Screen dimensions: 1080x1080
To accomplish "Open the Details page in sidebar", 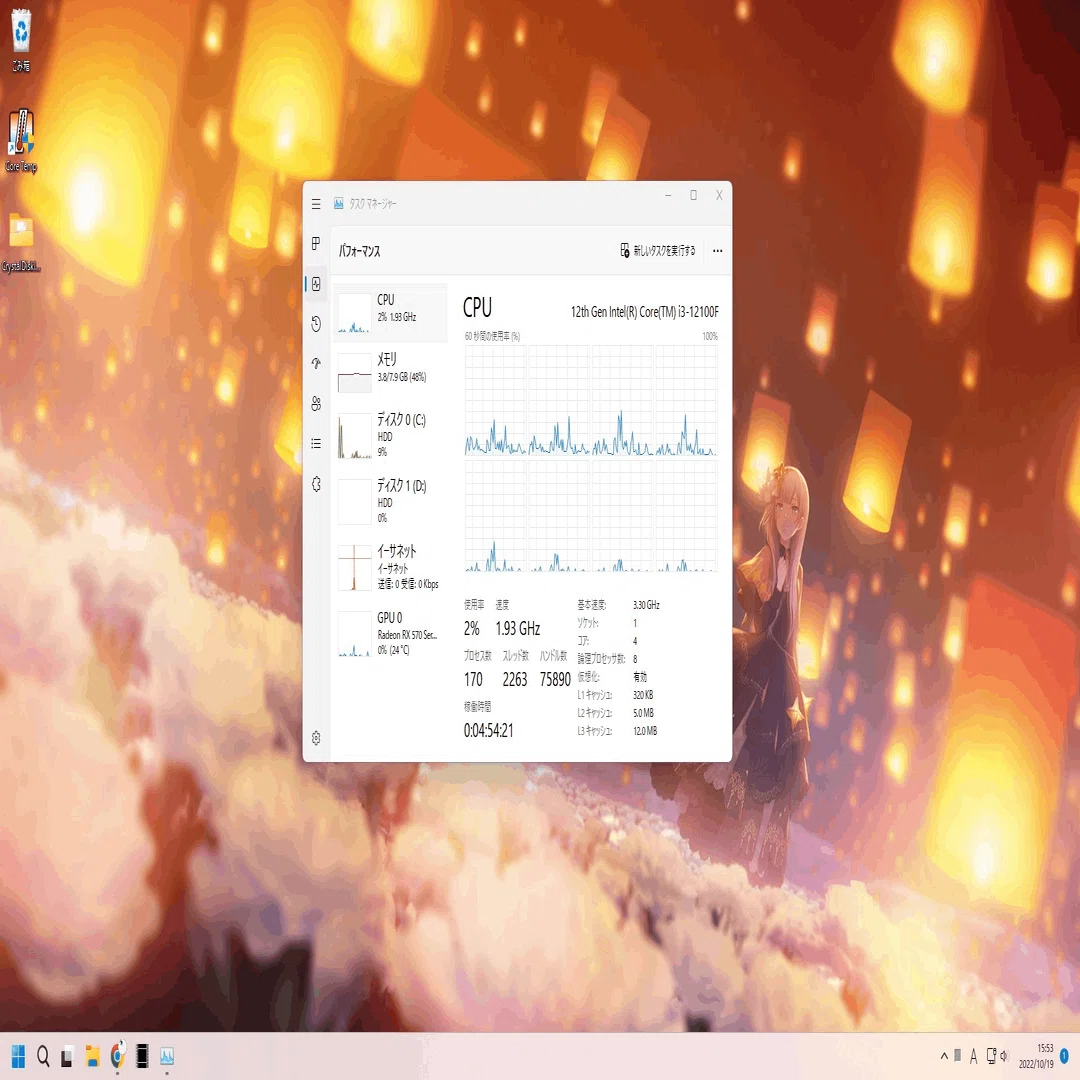I will pyautogui.click(x=315, y=444).
